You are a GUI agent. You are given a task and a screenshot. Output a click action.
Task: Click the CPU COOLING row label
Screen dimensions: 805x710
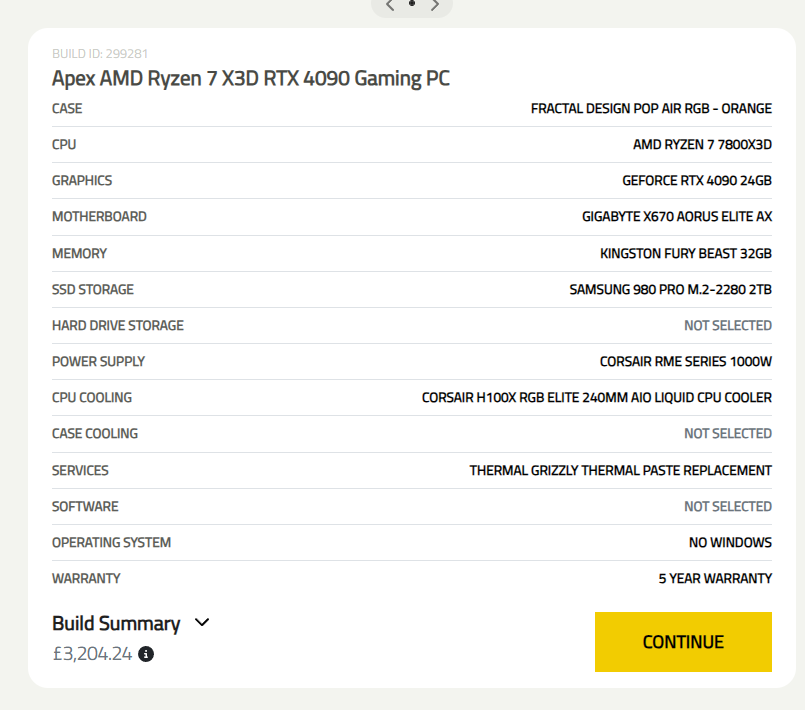92,397
